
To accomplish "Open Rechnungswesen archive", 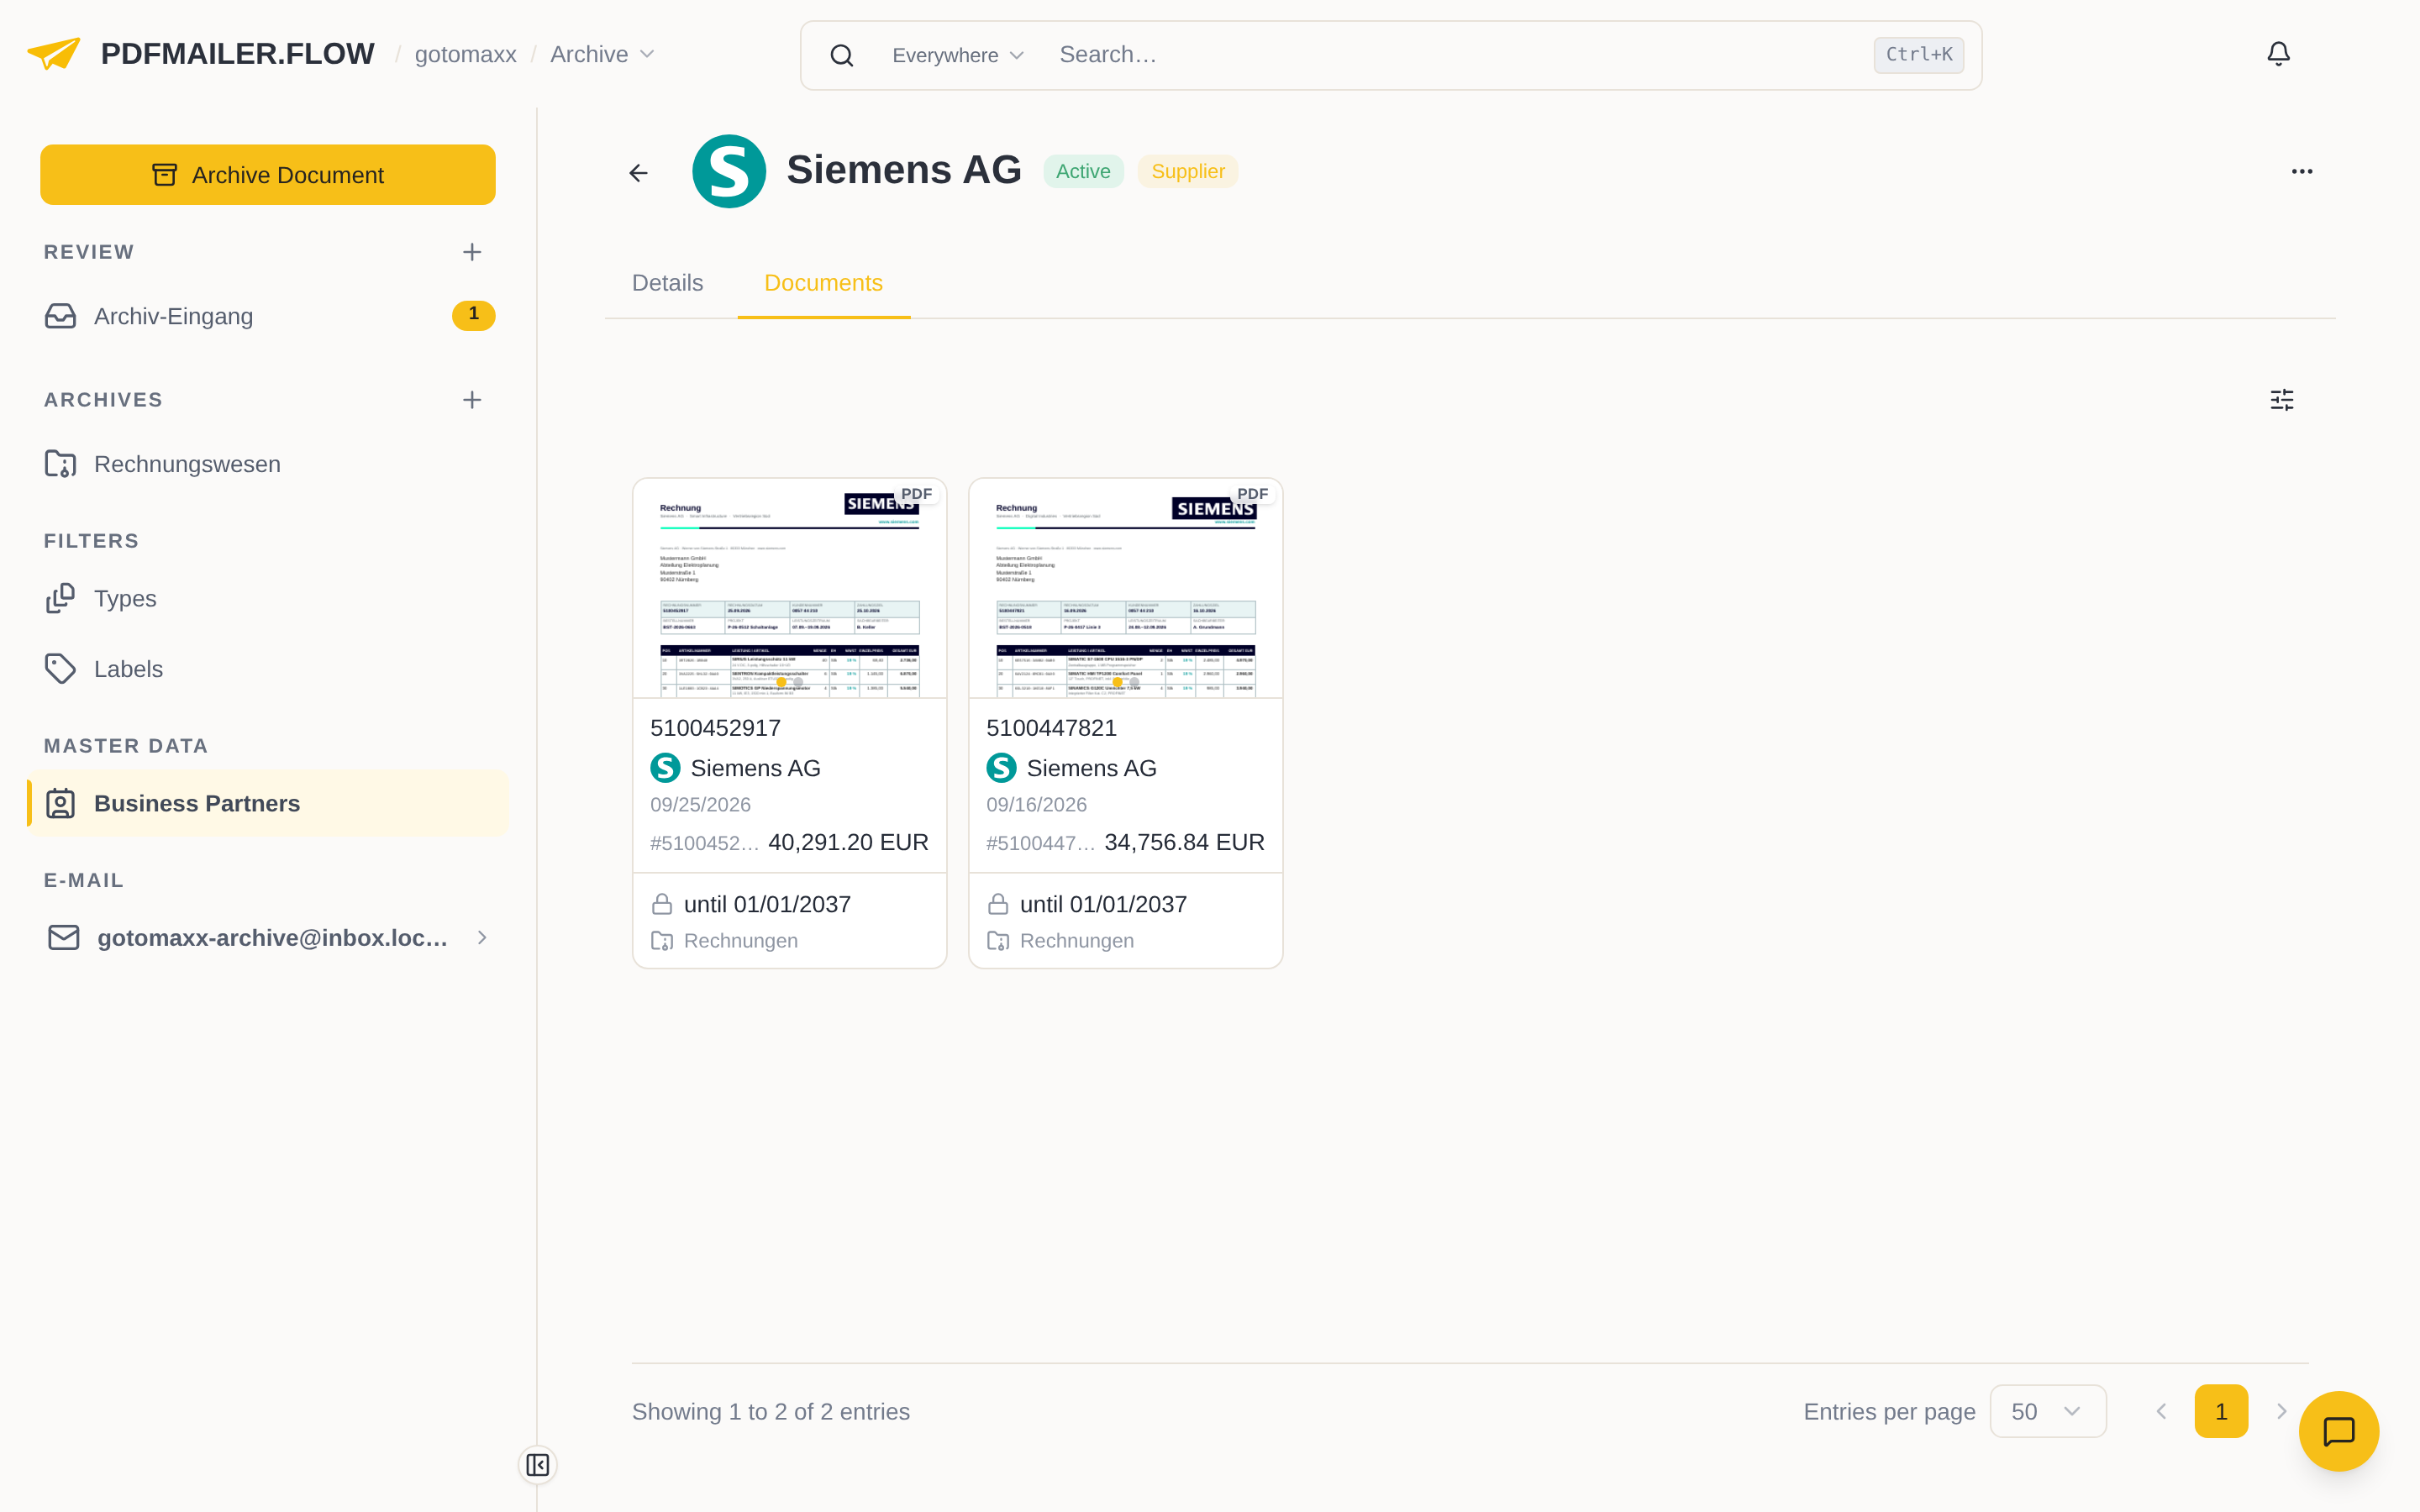I will coord(268,464).
